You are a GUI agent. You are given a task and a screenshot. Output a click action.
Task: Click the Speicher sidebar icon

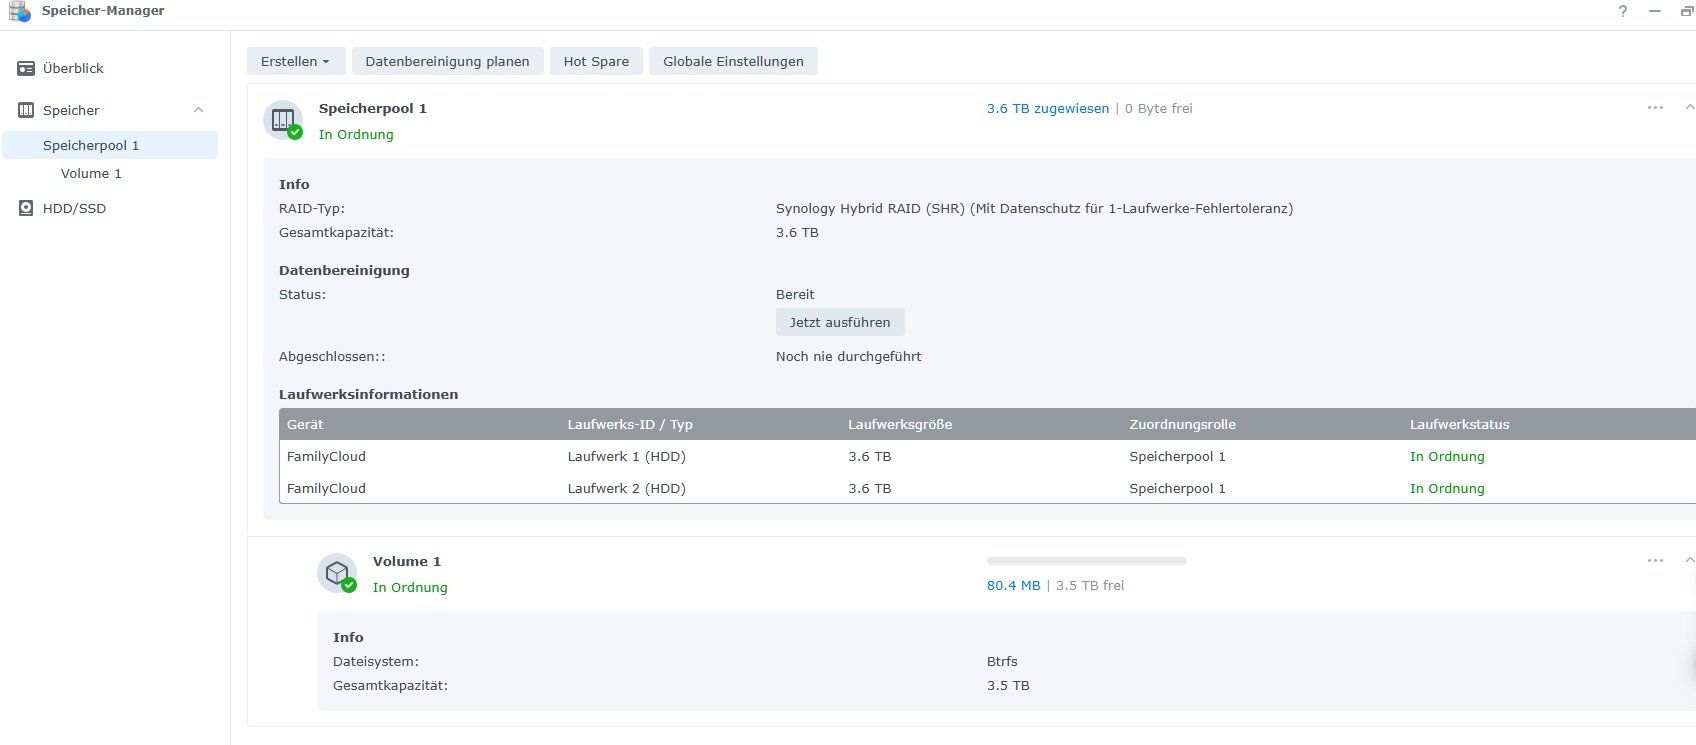tap(26, 110)
